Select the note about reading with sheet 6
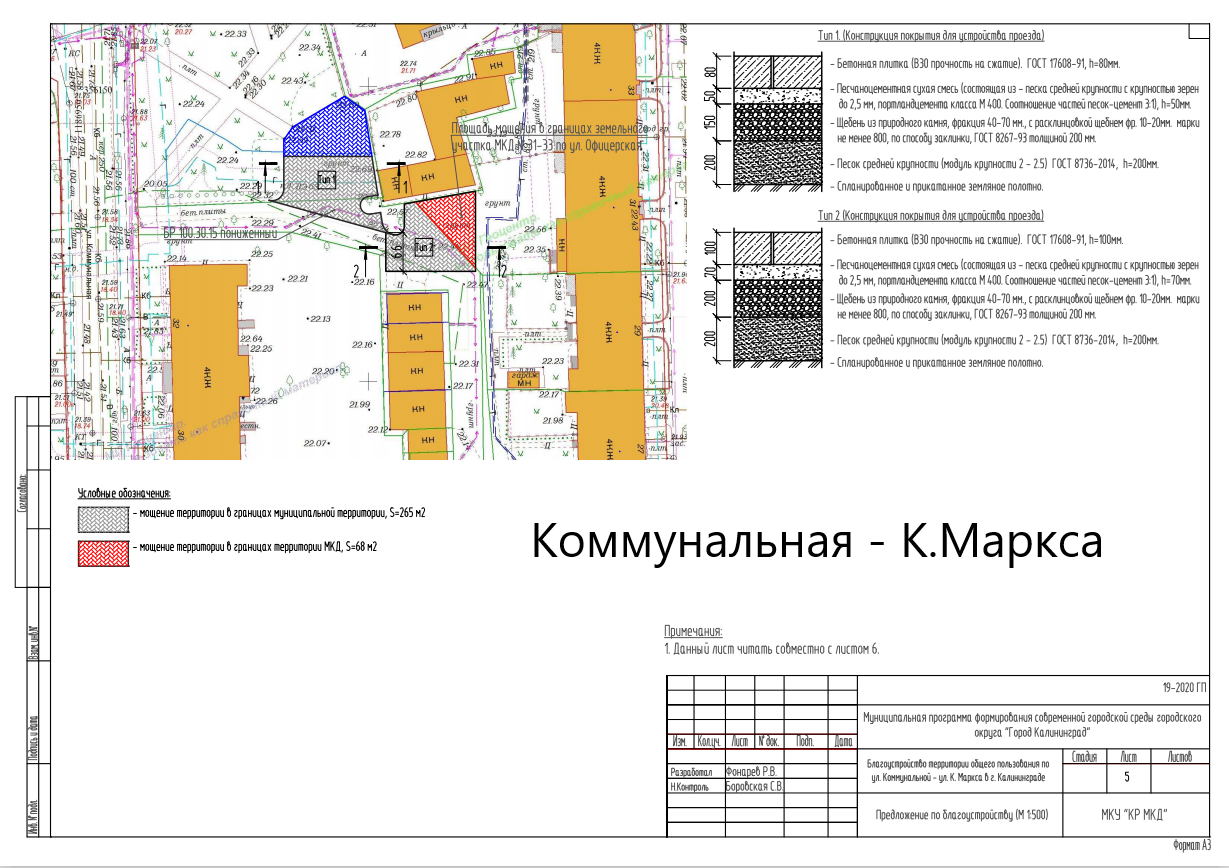 (x=772, y=650)
